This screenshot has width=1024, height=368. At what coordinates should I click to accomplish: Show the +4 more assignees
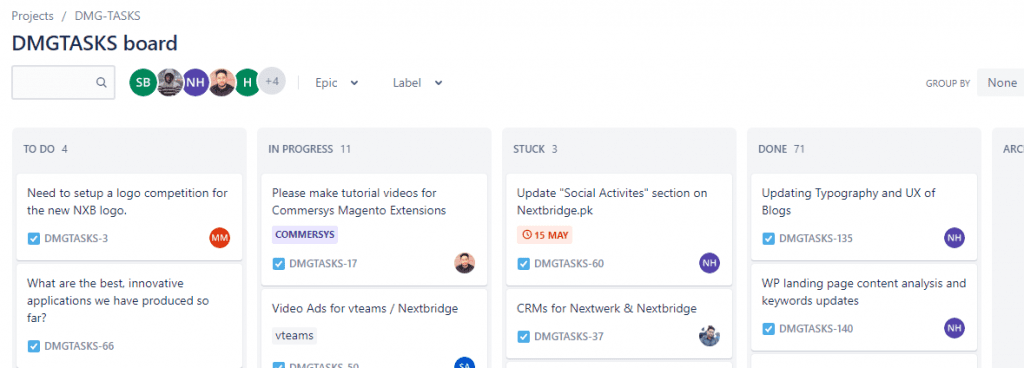(x=272, y=82)
